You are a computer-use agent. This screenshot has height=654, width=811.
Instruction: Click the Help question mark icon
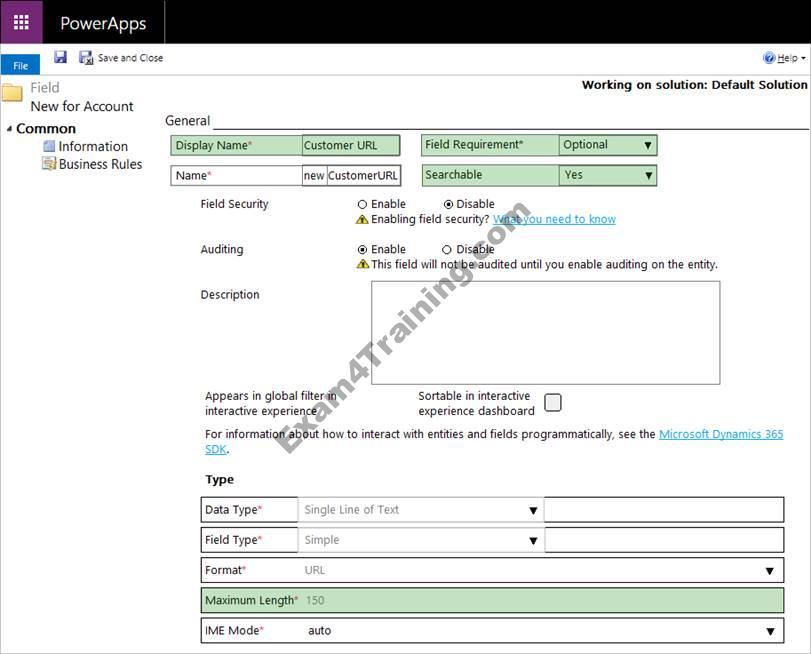click(769, 58)
